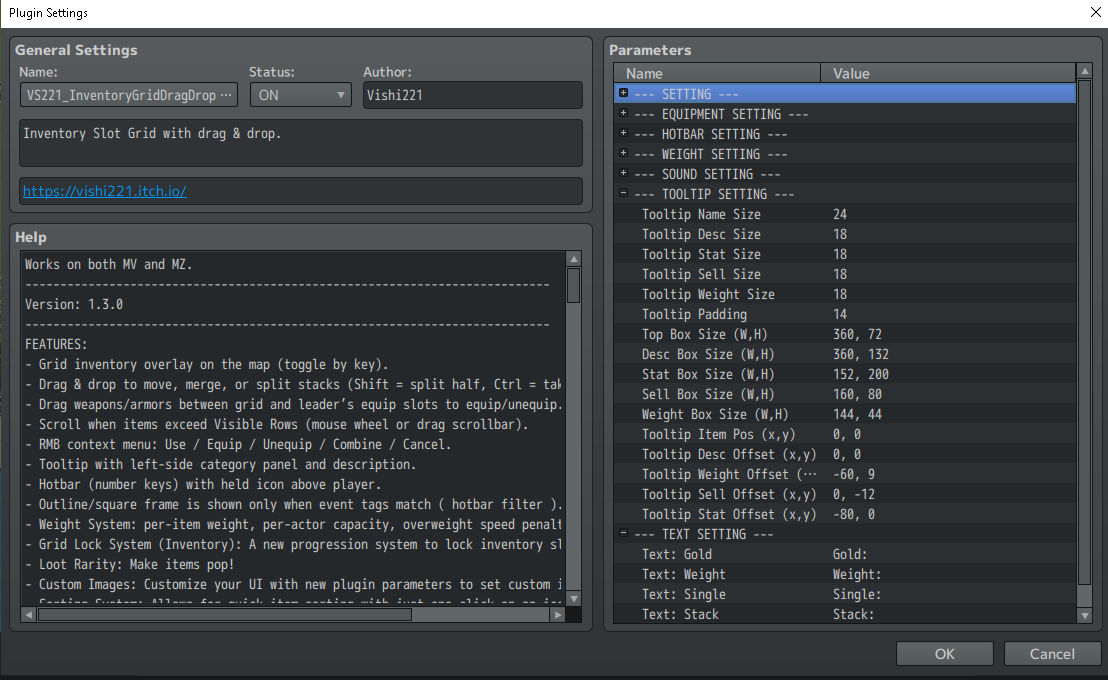Click the ellipsis button beside plugin name

(226, 95)
